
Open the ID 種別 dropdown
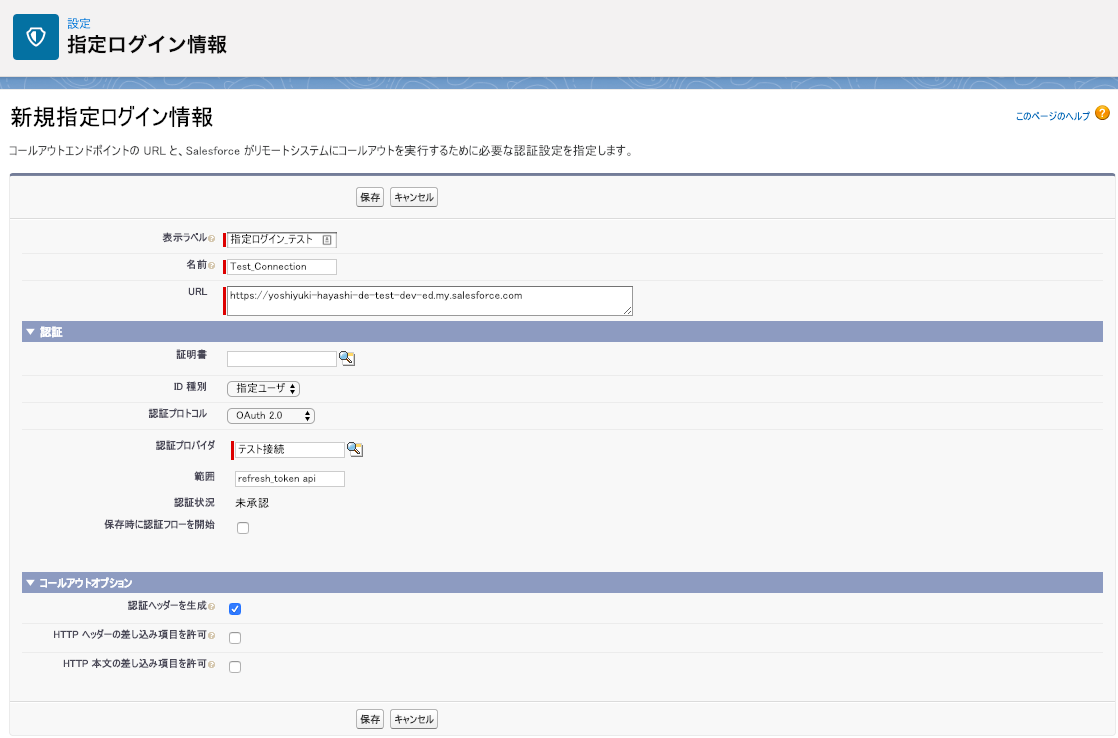pyautogui.click(x=263, y=389)
